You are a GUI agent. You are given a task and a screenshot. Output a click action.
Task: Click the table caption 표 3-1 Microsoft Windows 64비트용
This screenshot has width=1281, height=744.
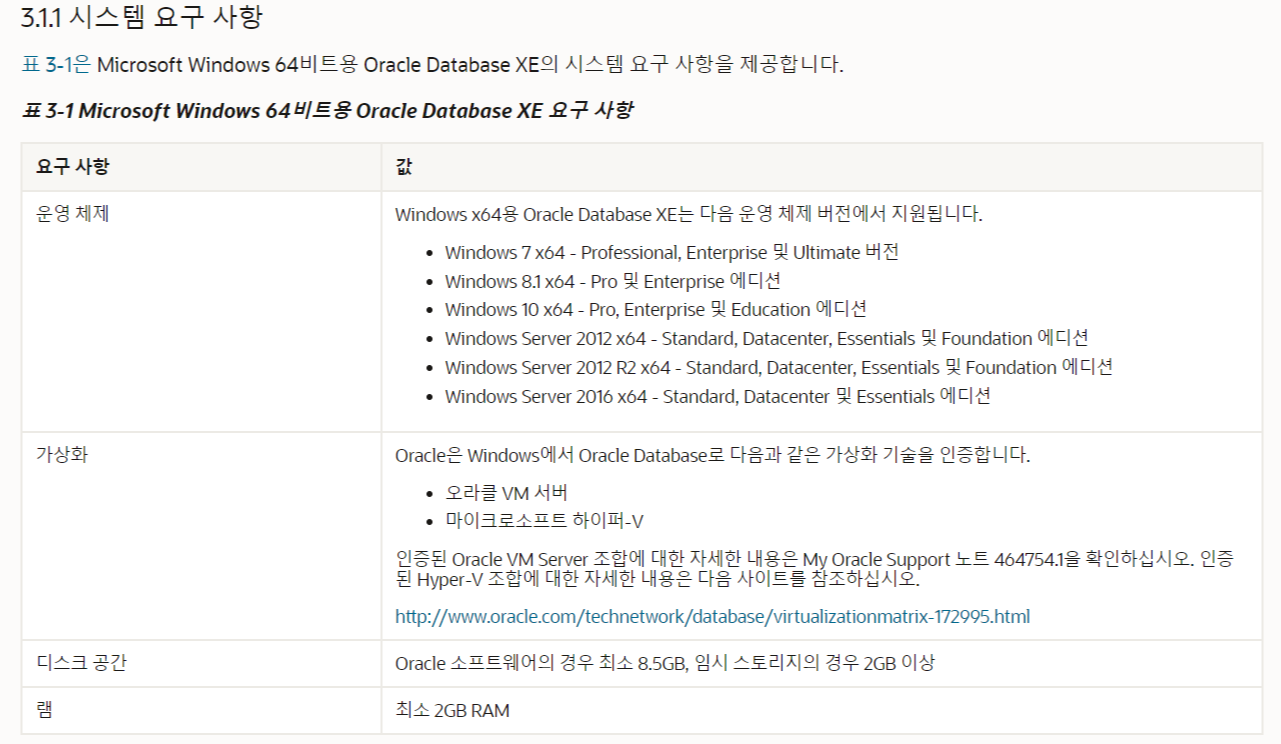click(327, 110)
